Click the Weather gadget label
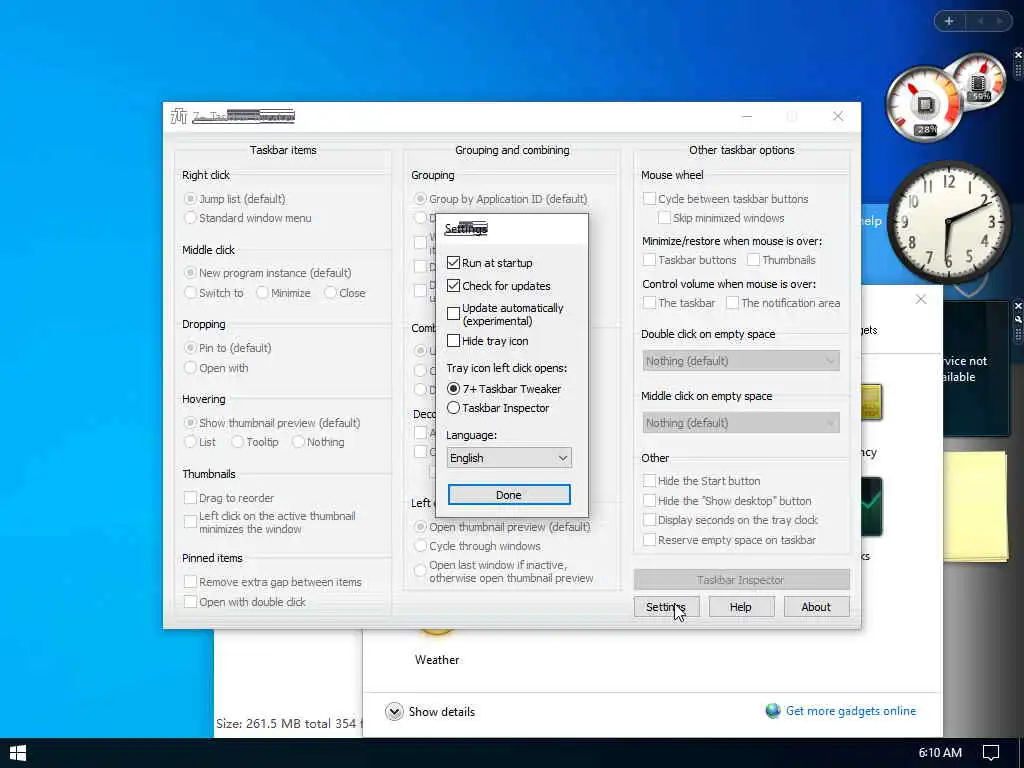 [437, 660]
